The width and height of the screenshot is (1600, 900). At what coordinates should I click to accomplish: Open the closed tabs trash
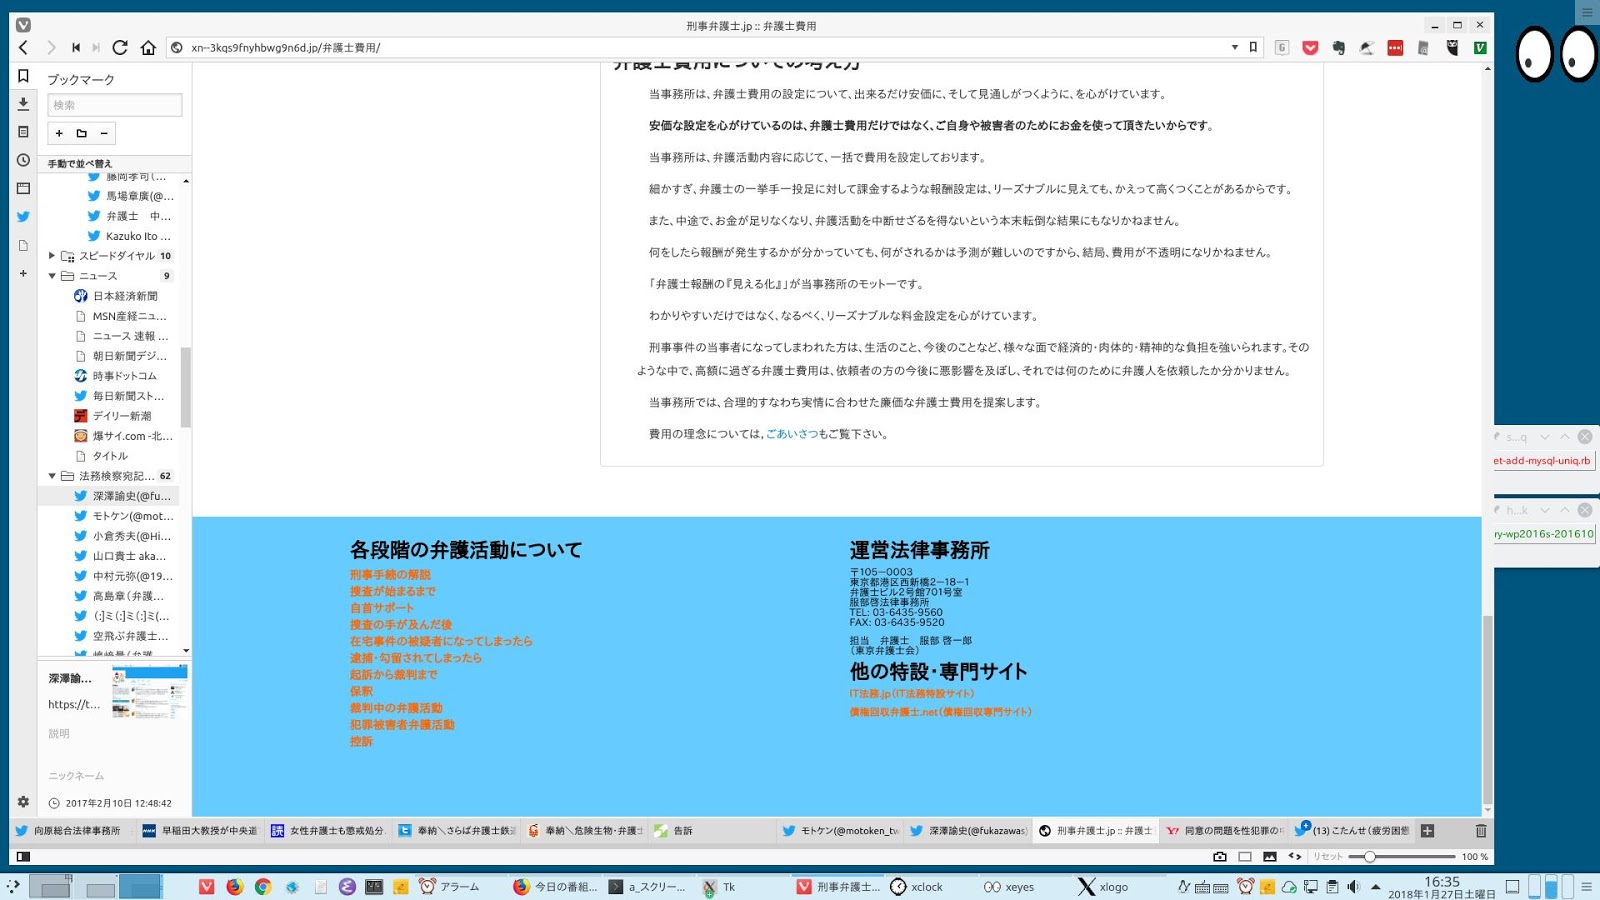click(1481, 830)
